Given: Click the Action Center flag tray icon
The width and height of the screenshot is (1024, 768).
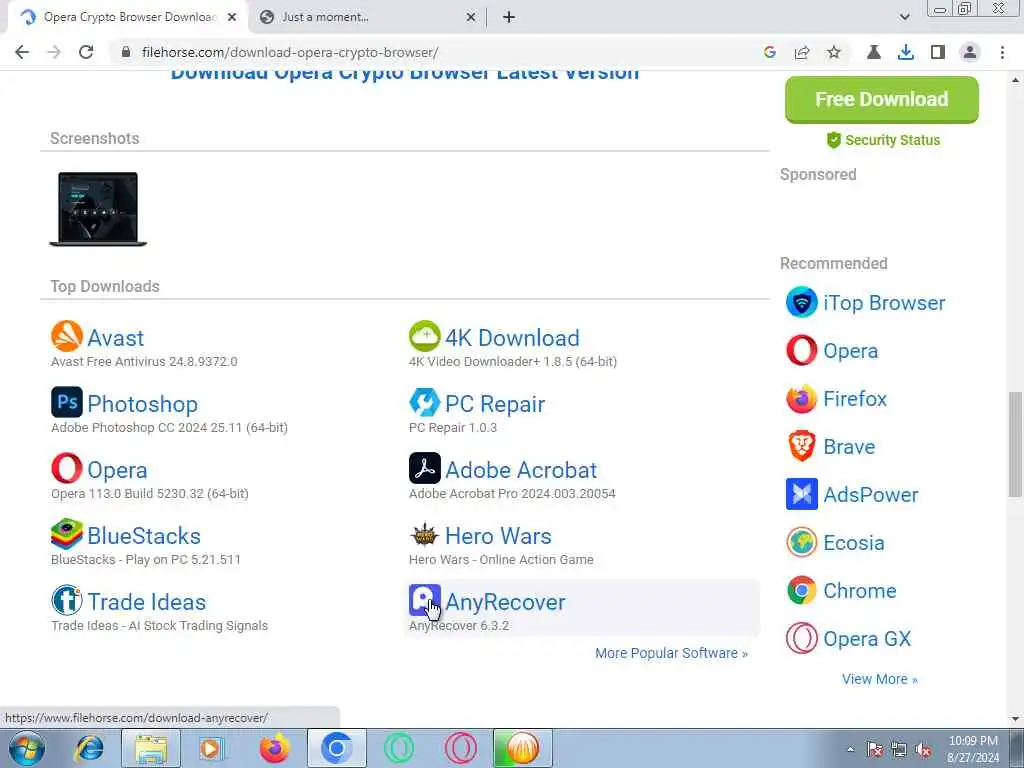Looking at the screenshot, I should [x=874, y=750].
